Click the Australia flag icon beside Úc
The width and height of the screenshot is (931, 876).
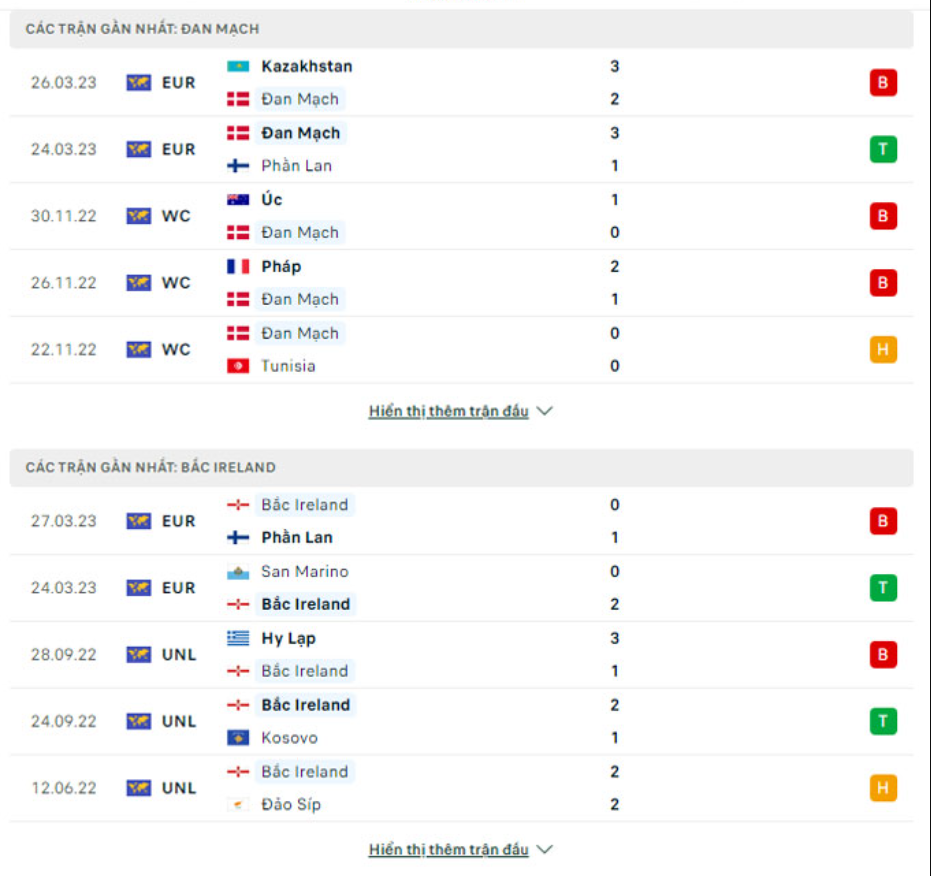[x=238, y=200]
